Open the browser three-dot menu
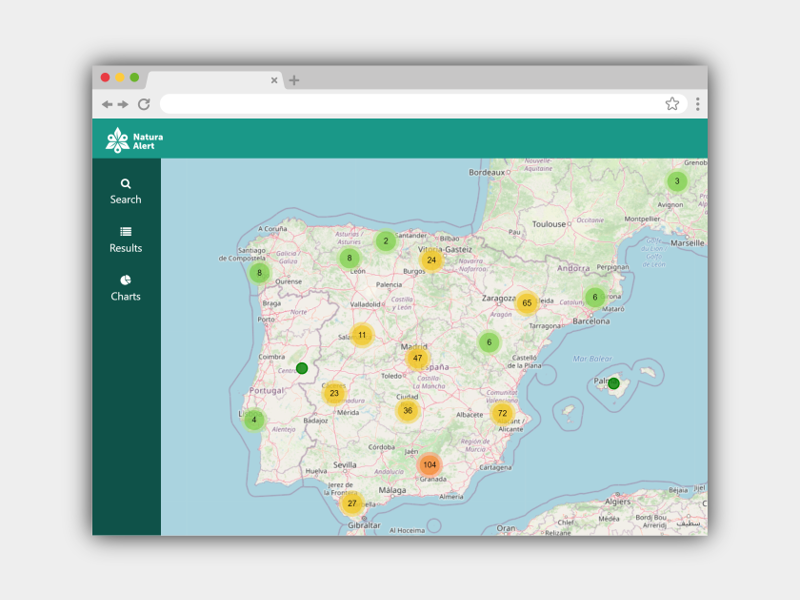This screenshot has width=800, height=600. pyautogui.click(x=697, y=104)
